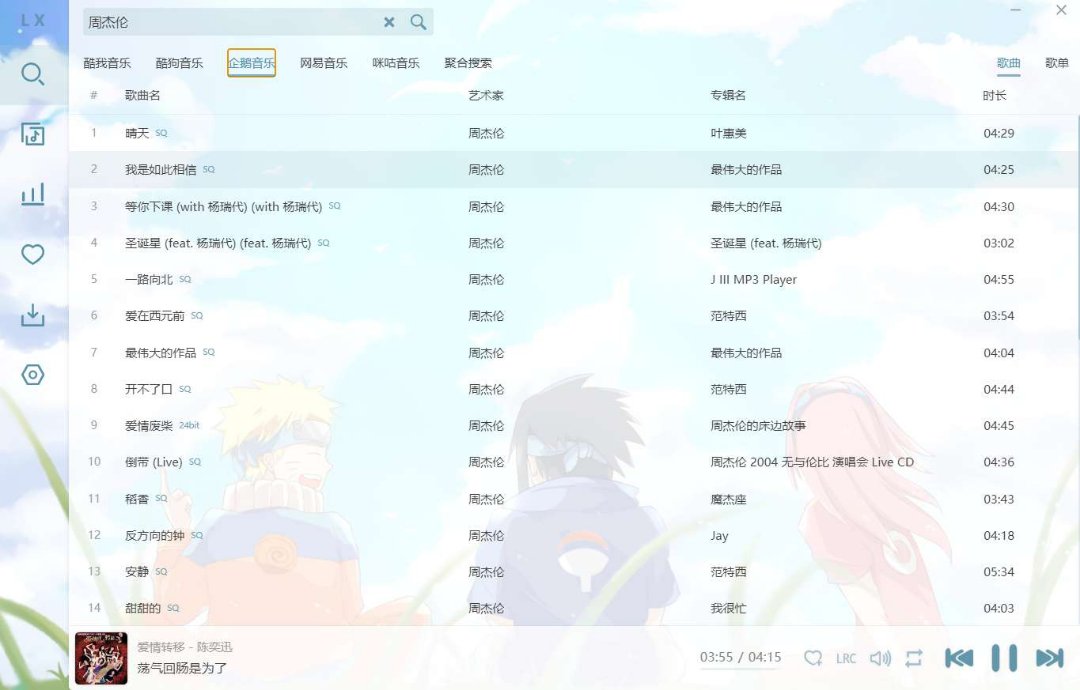Toggle desktop lyrics LRC button

[x=846, y=658]
